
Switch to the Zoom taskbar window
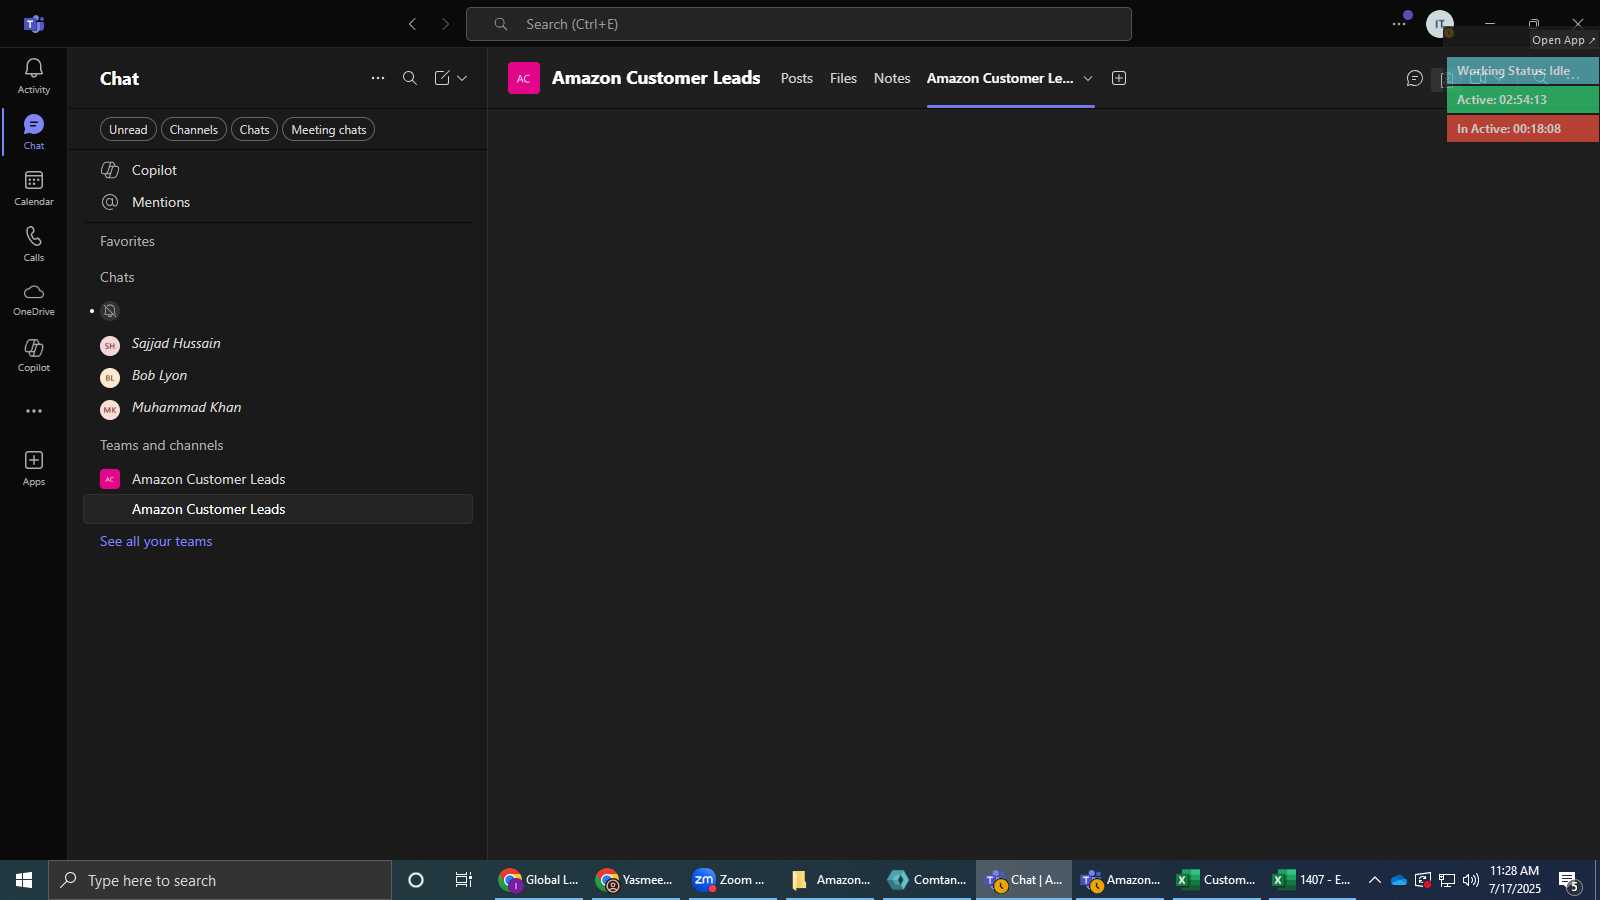pyautogui.click(x=733, y=880)
